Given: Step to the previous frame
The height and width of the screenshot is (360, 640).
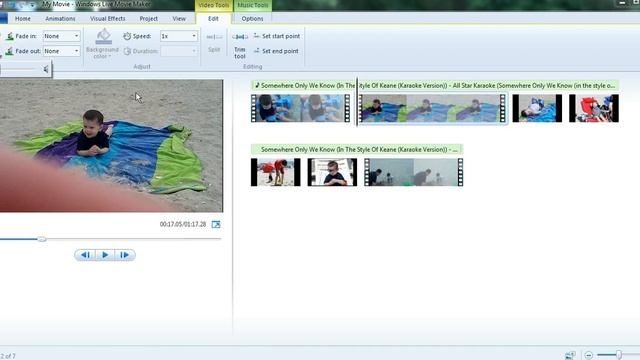Looking at the screenshot, I should (85, 255).
